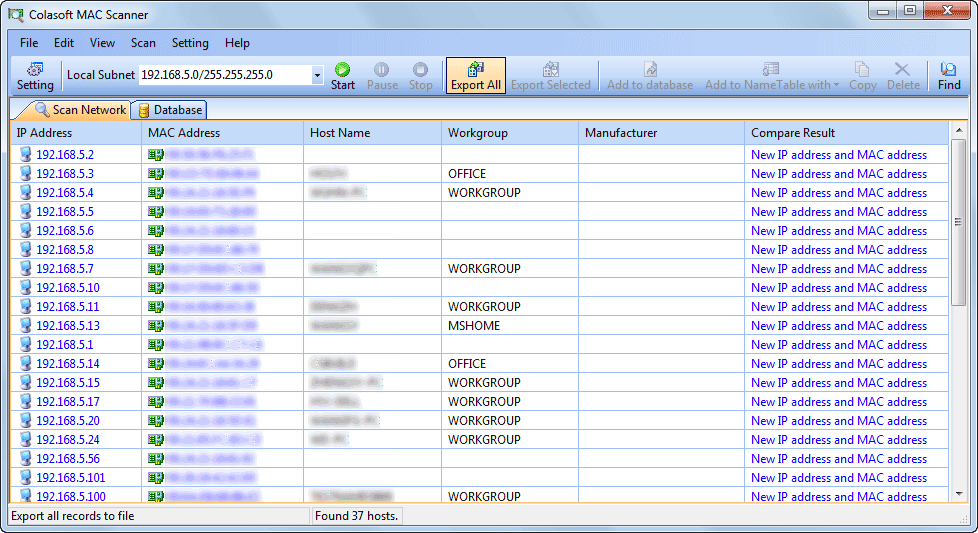Open the Edit menu
Image resolution: width=978 pixels, height=533 pixels.
click(64, 43)
